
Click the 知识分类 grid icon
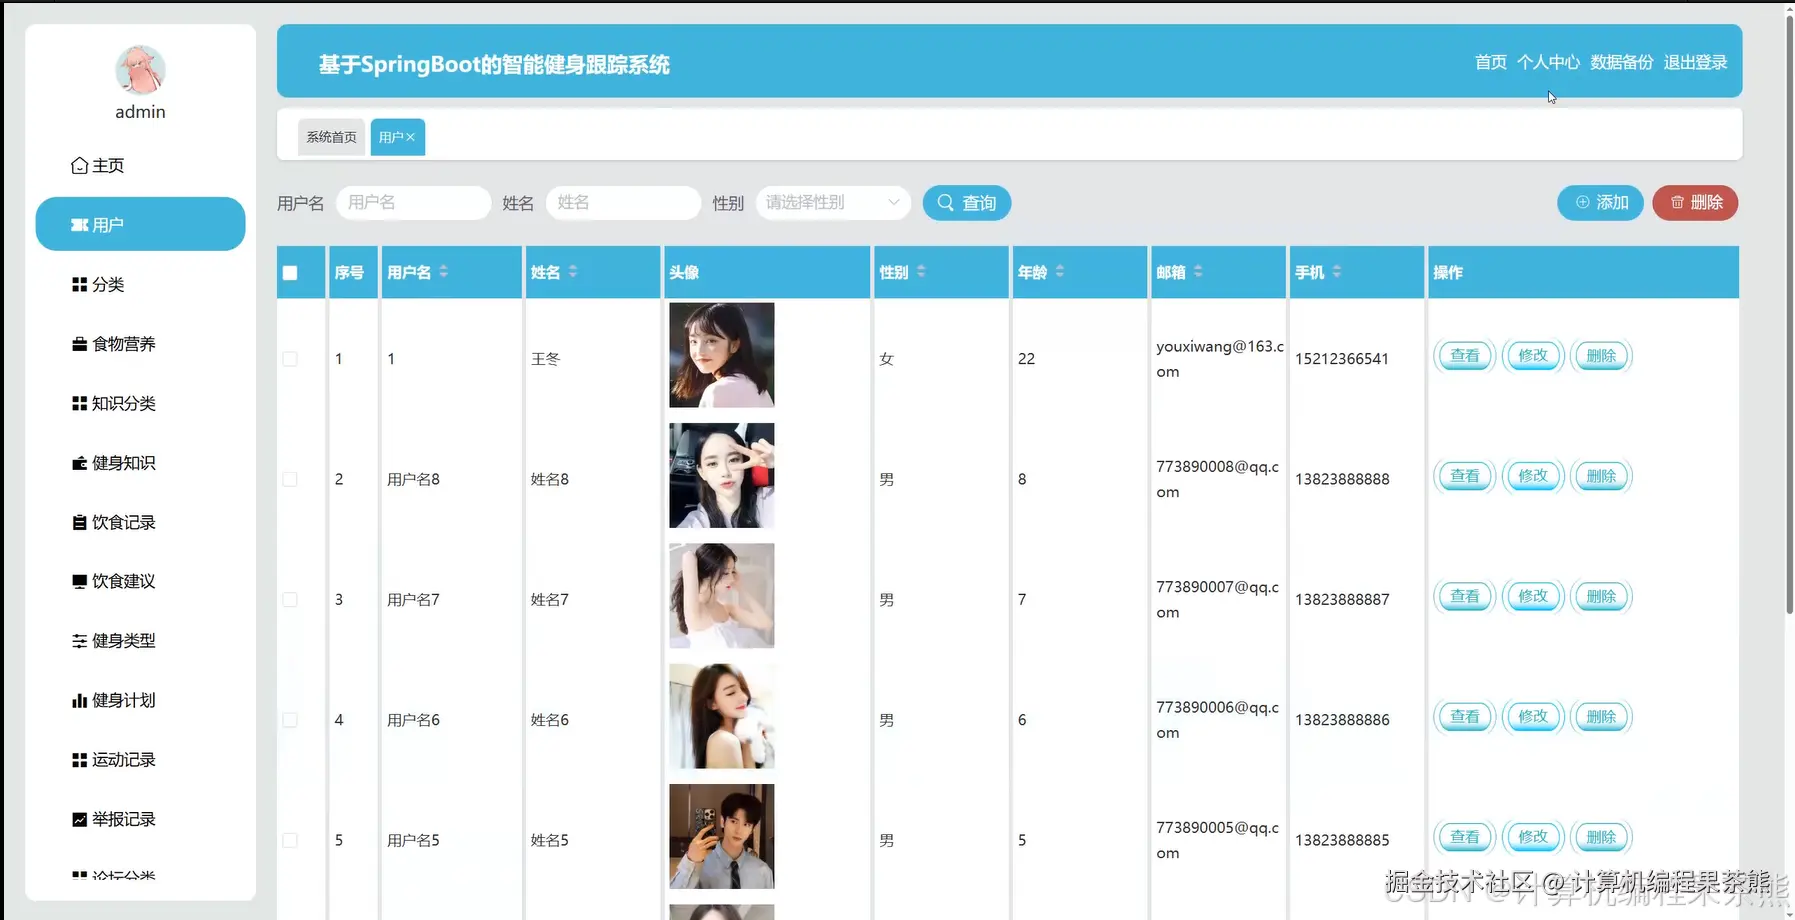coord(80,403)
